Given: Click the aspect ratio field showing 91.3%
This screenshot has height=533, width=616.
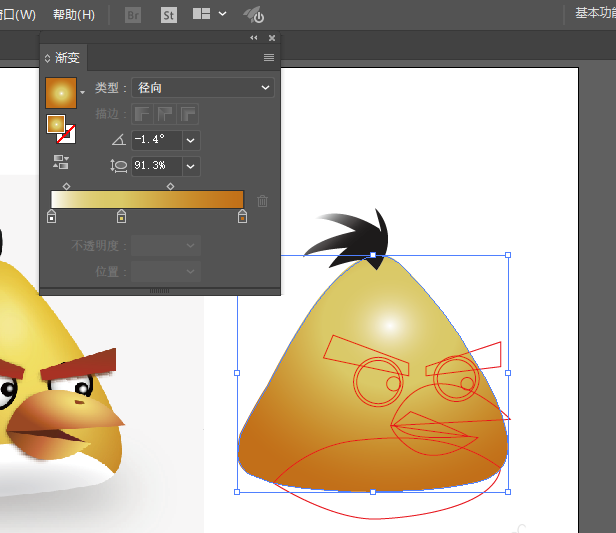Looking at the screenshot, I should coord(157,166).
